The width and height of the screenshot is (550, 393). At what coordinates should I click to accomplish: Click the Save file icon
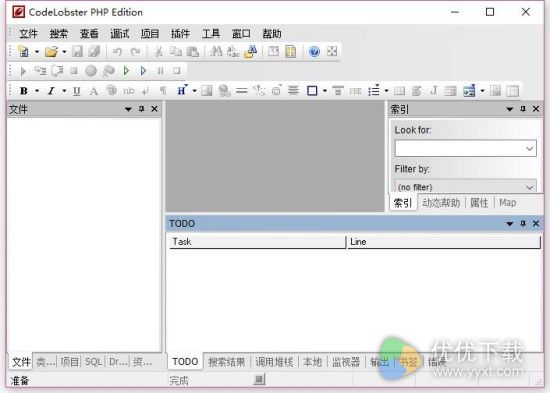[77, 52]
